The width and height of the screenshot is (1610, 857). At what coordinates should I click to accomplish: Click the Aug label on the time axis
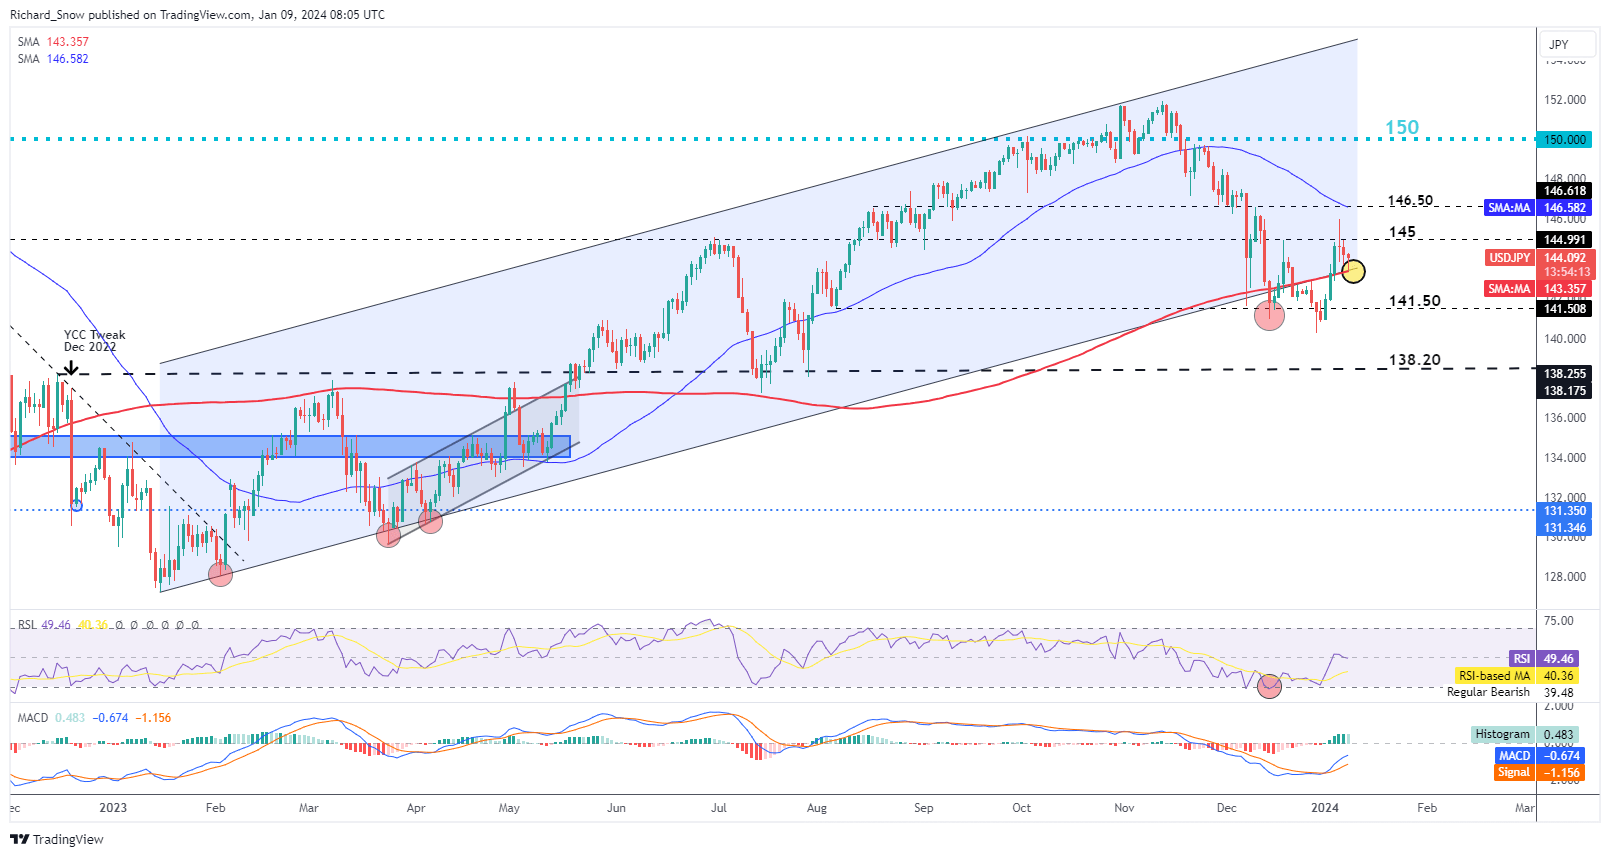pyautogui.click(x=817, y=808)
